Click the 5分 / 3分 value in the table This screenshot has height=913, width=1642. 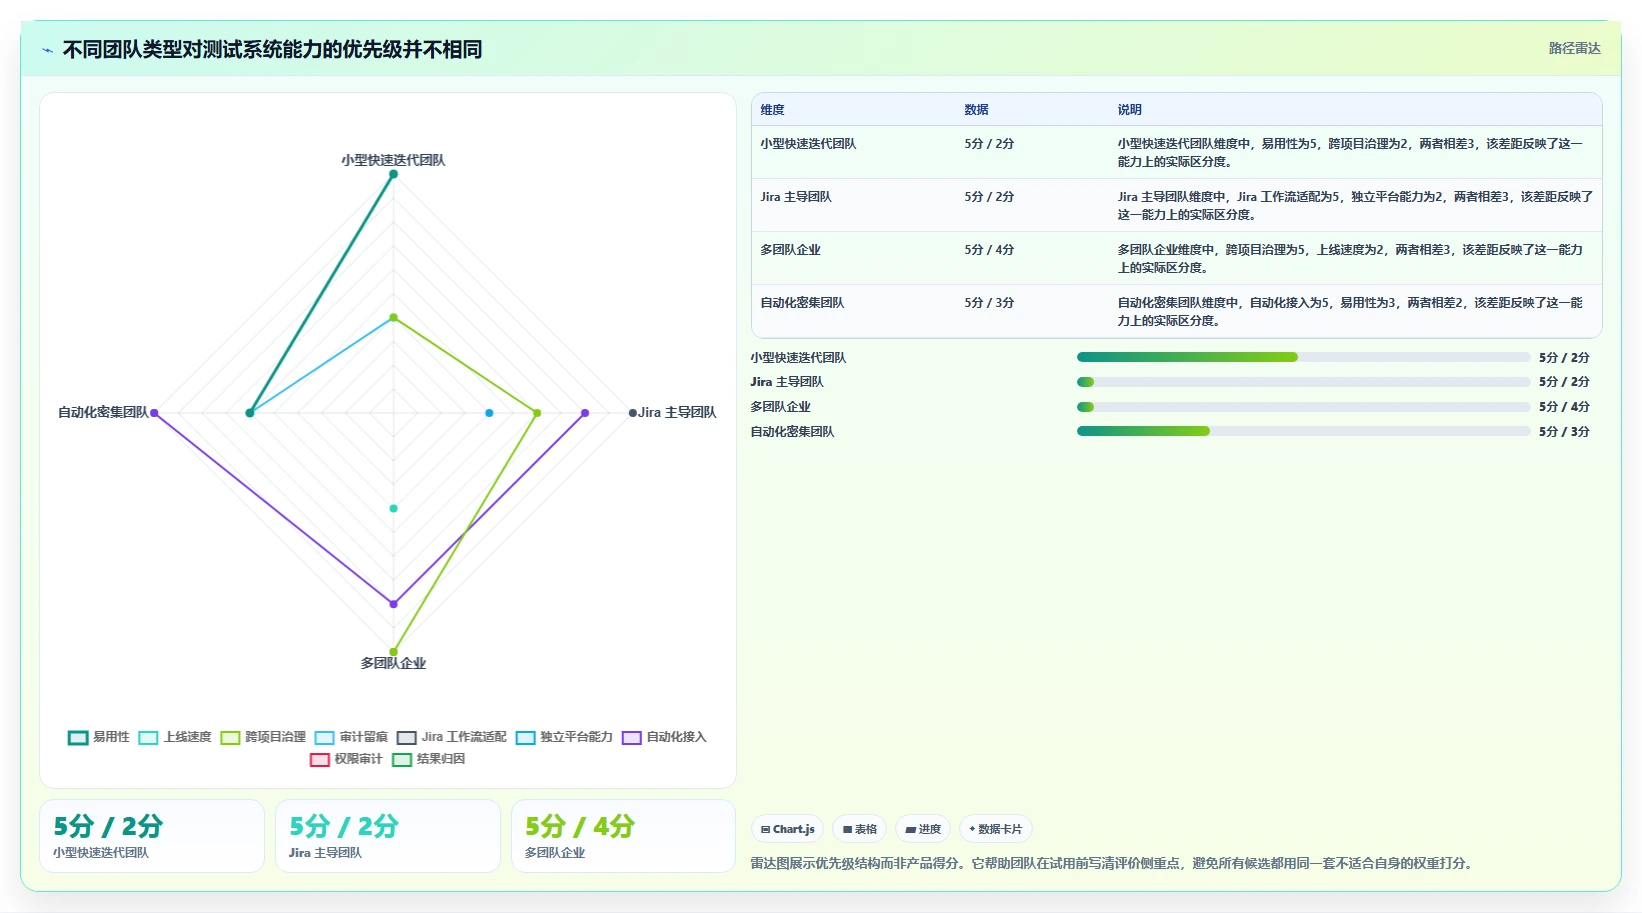click(989, 303)
